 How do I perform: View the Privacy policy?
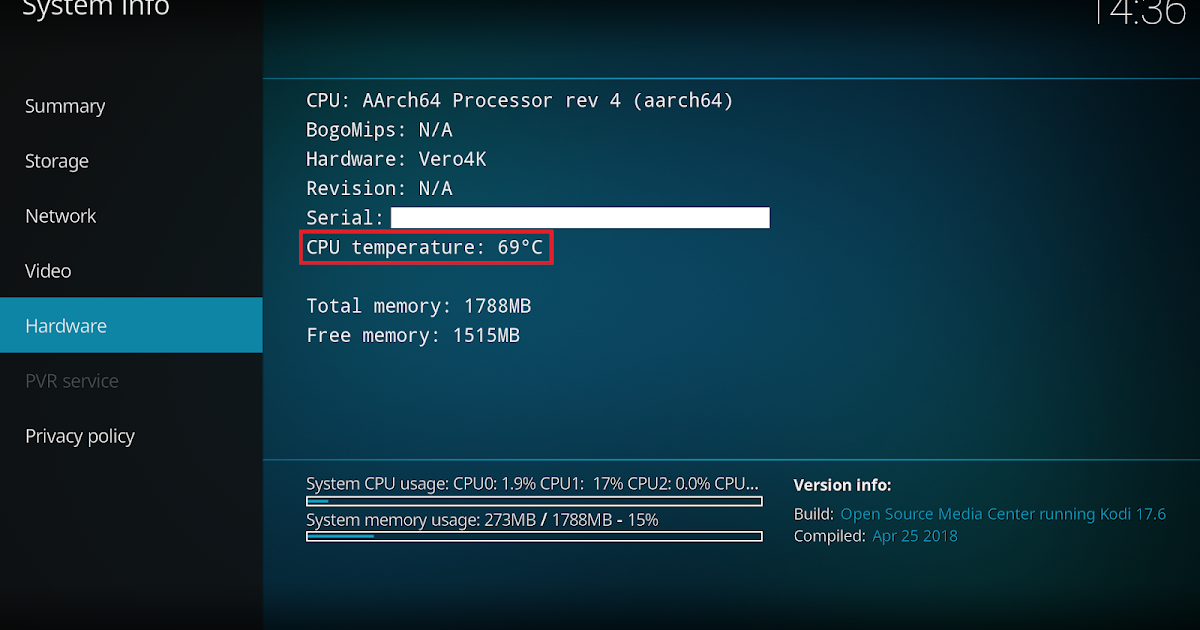(x=80, y=435)
